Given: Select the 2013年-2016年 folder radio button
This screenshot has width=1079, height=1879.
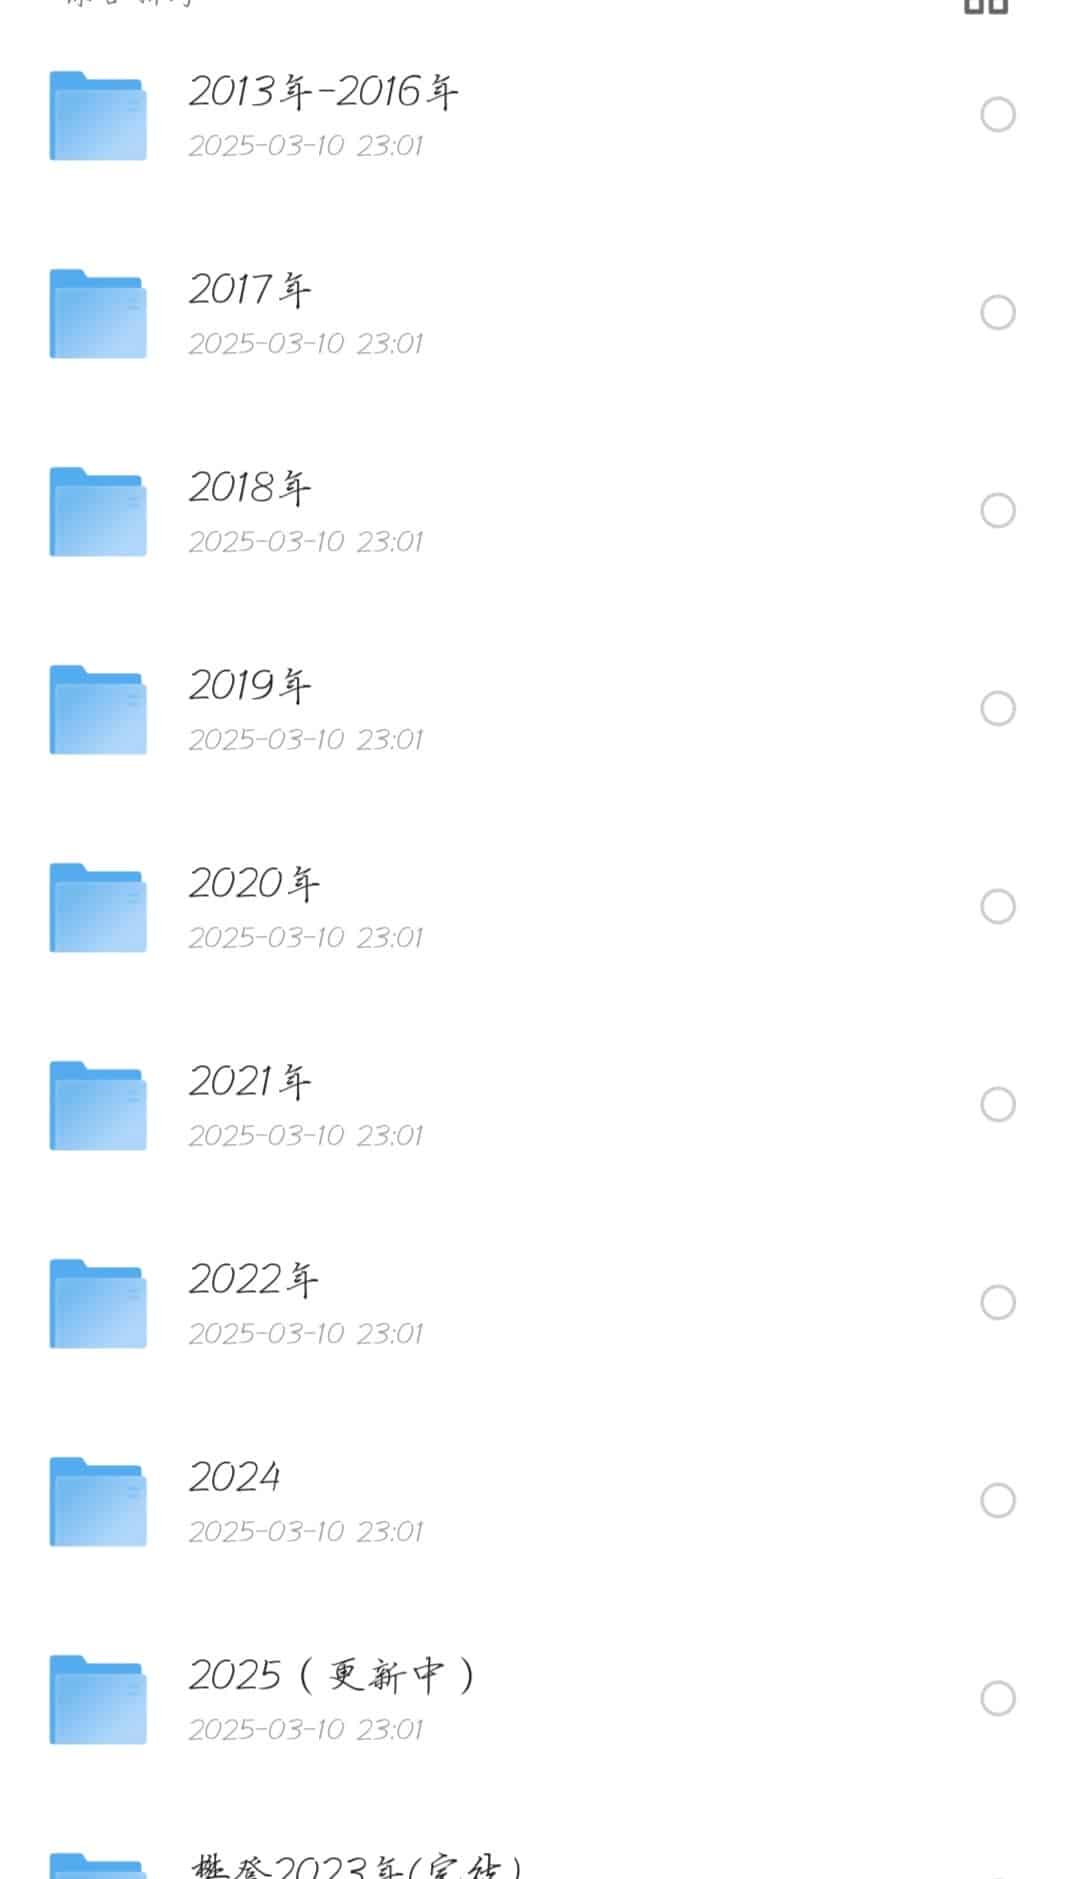Looking at the screenshot, I should pyautogui.click(x=998, y=115).
